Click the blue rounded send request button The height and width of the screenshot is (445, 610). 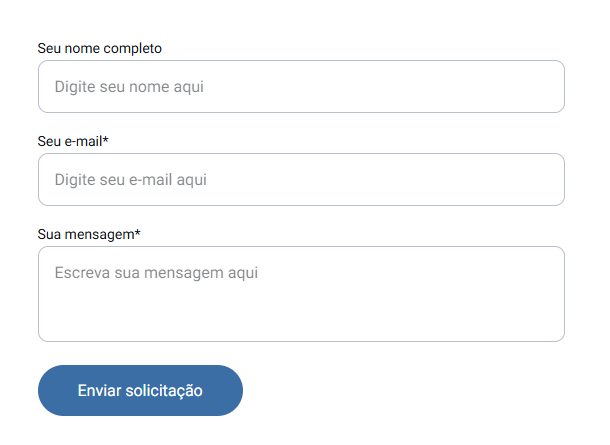click(x=140, y=390)
